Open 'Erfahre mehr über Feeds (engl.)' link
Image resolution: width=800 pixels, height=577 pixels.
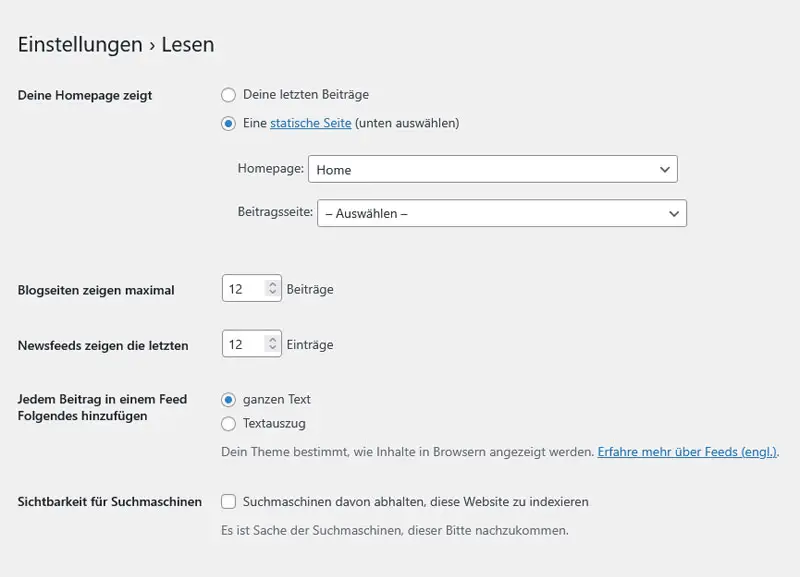[x=687, y=452]
